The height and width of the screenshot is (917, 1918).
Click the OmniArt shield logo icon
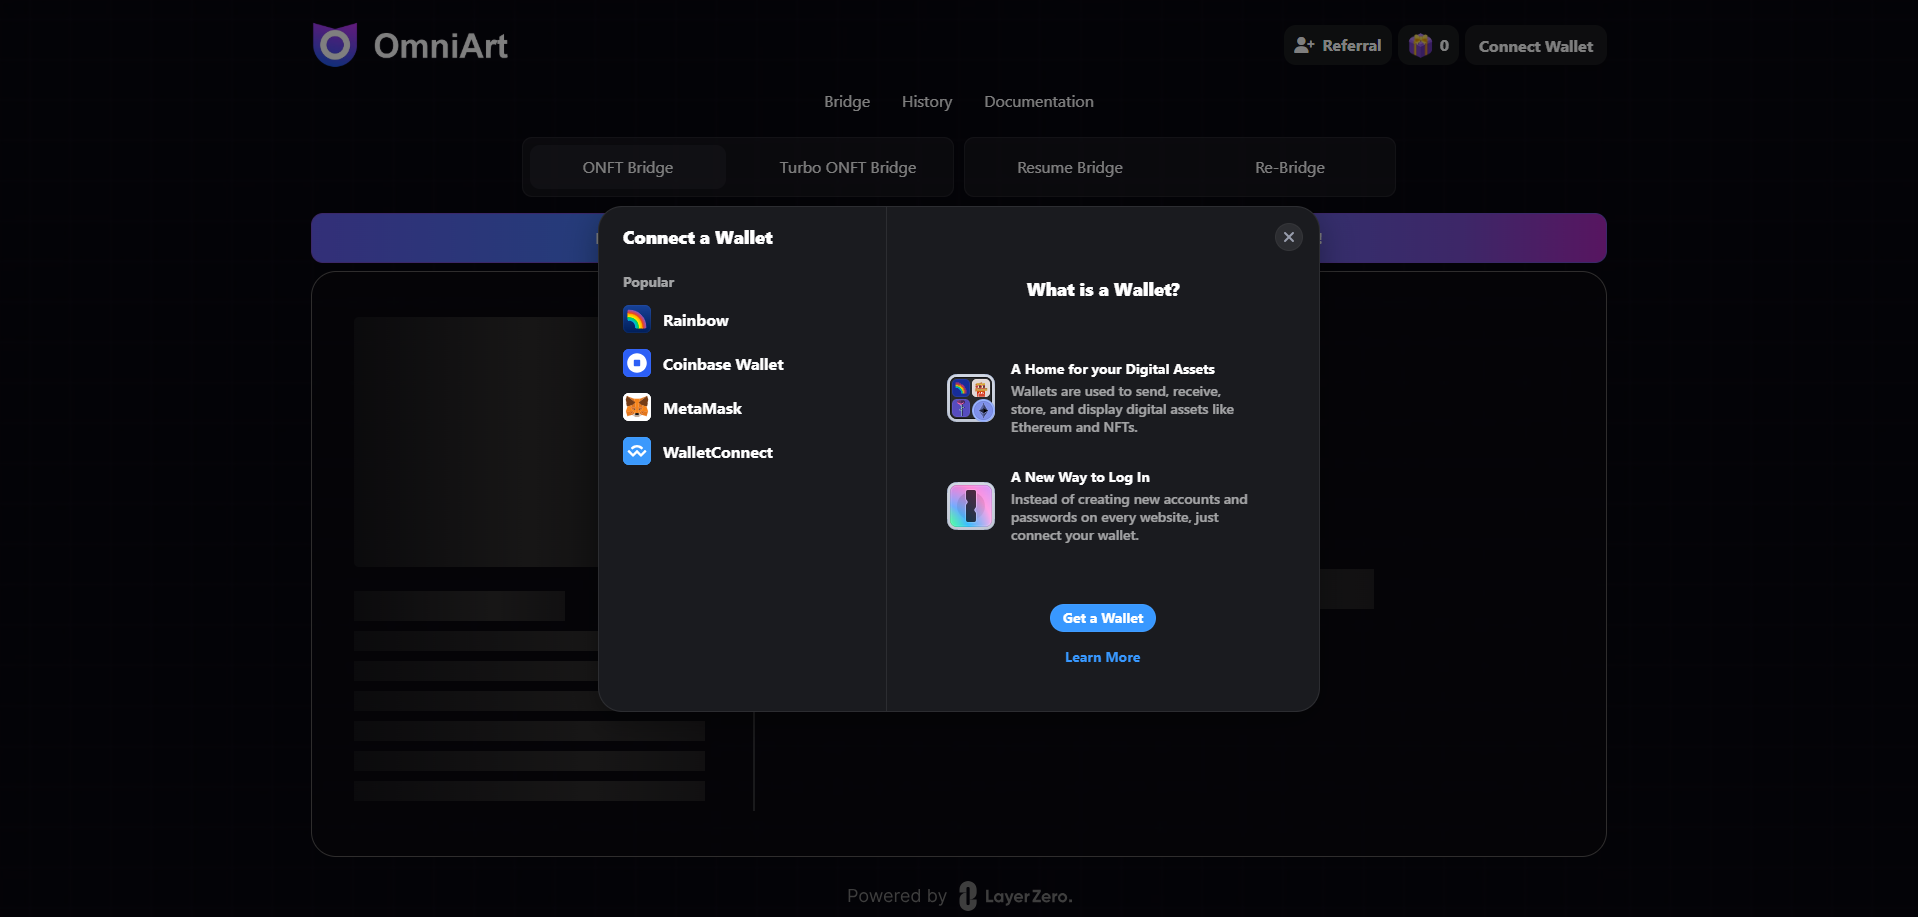click(335, 45)
